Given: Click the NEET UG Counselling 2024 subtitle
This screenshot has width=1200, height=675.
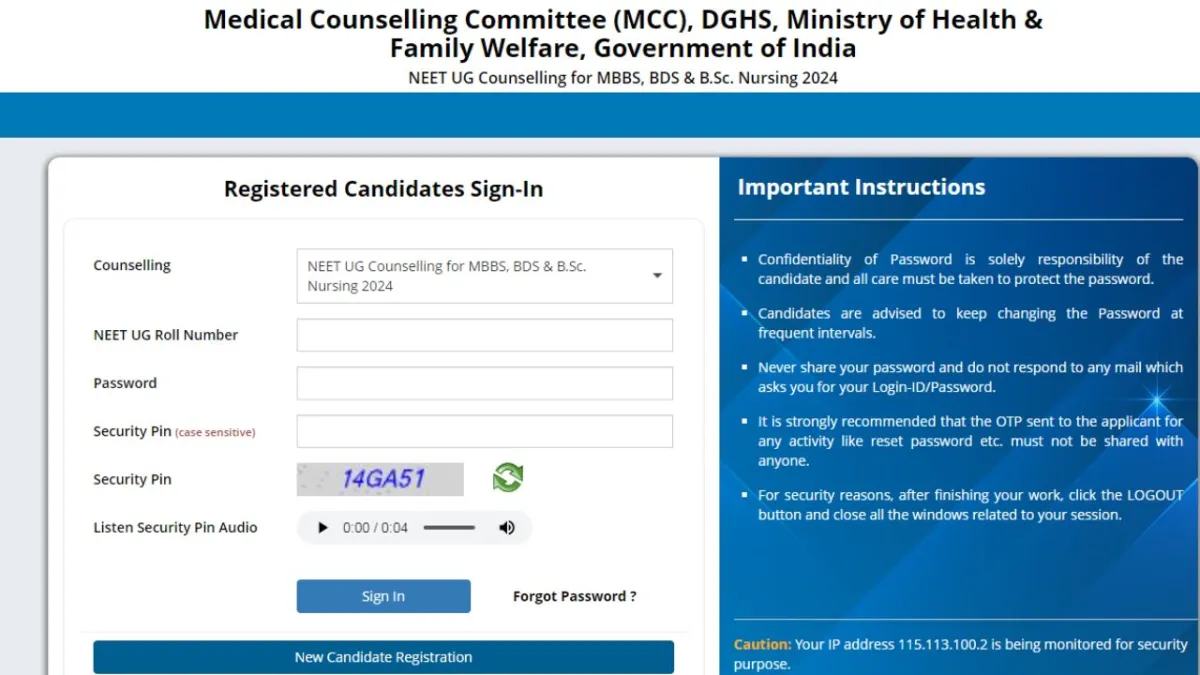Looking at the screenshot, I should (623, 77).
